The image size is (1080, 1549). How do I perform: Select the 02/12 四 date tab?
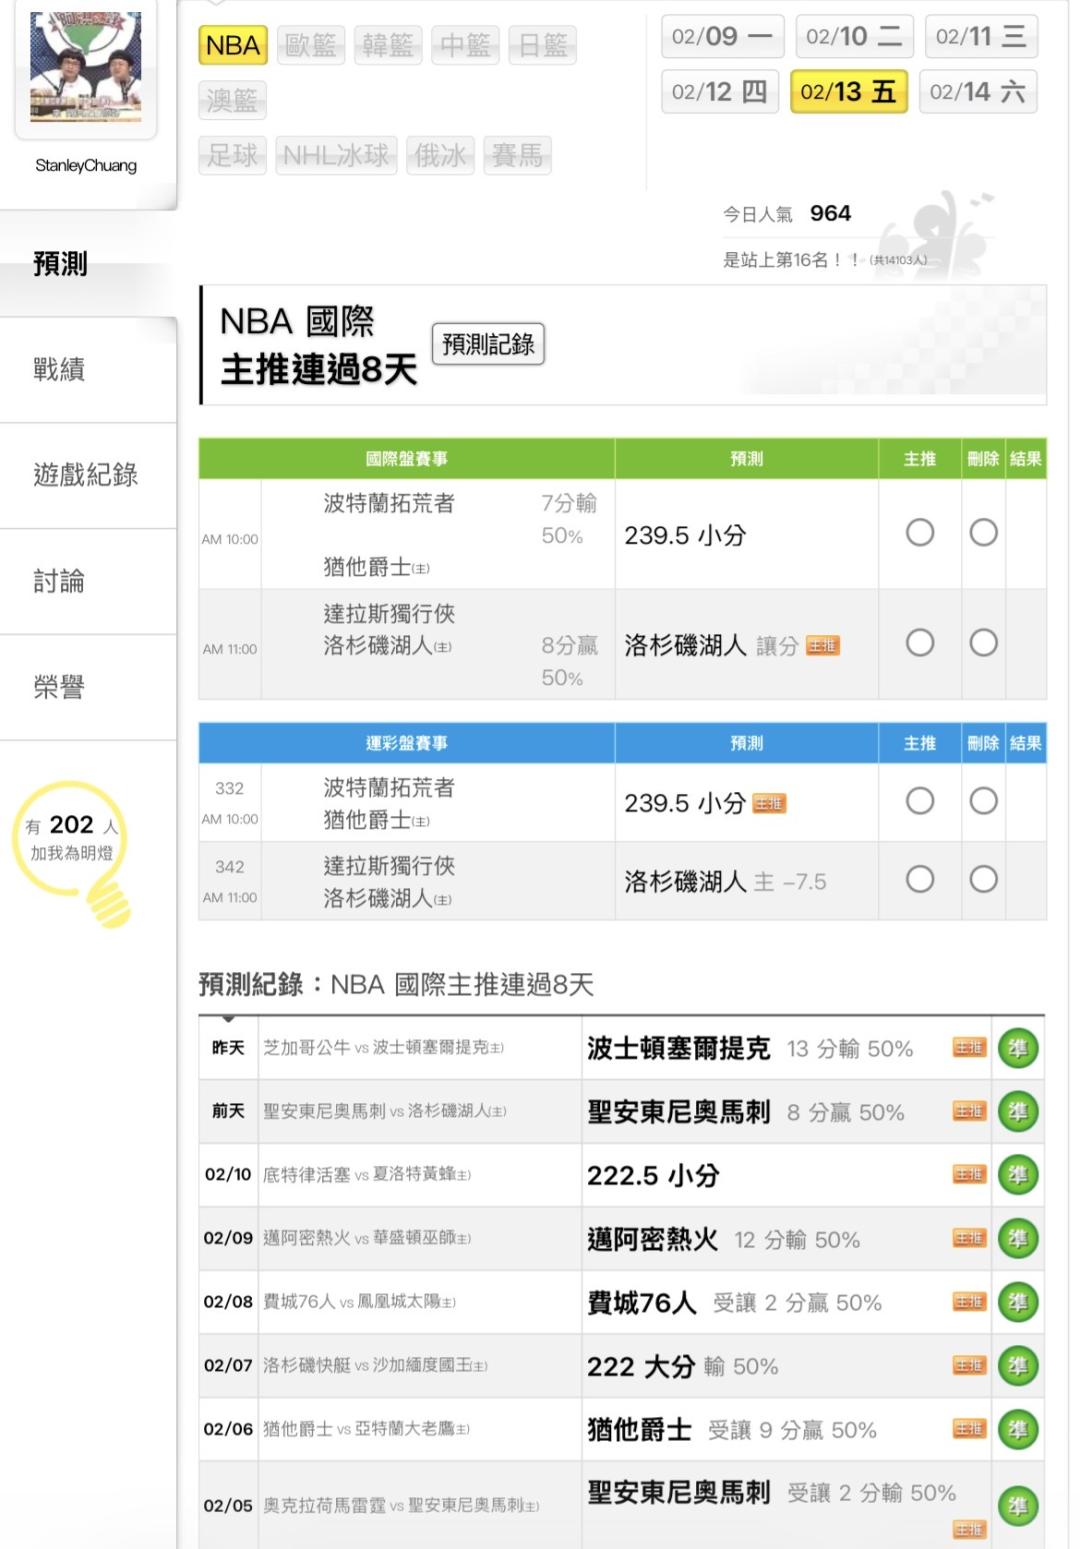coord(719,92)
